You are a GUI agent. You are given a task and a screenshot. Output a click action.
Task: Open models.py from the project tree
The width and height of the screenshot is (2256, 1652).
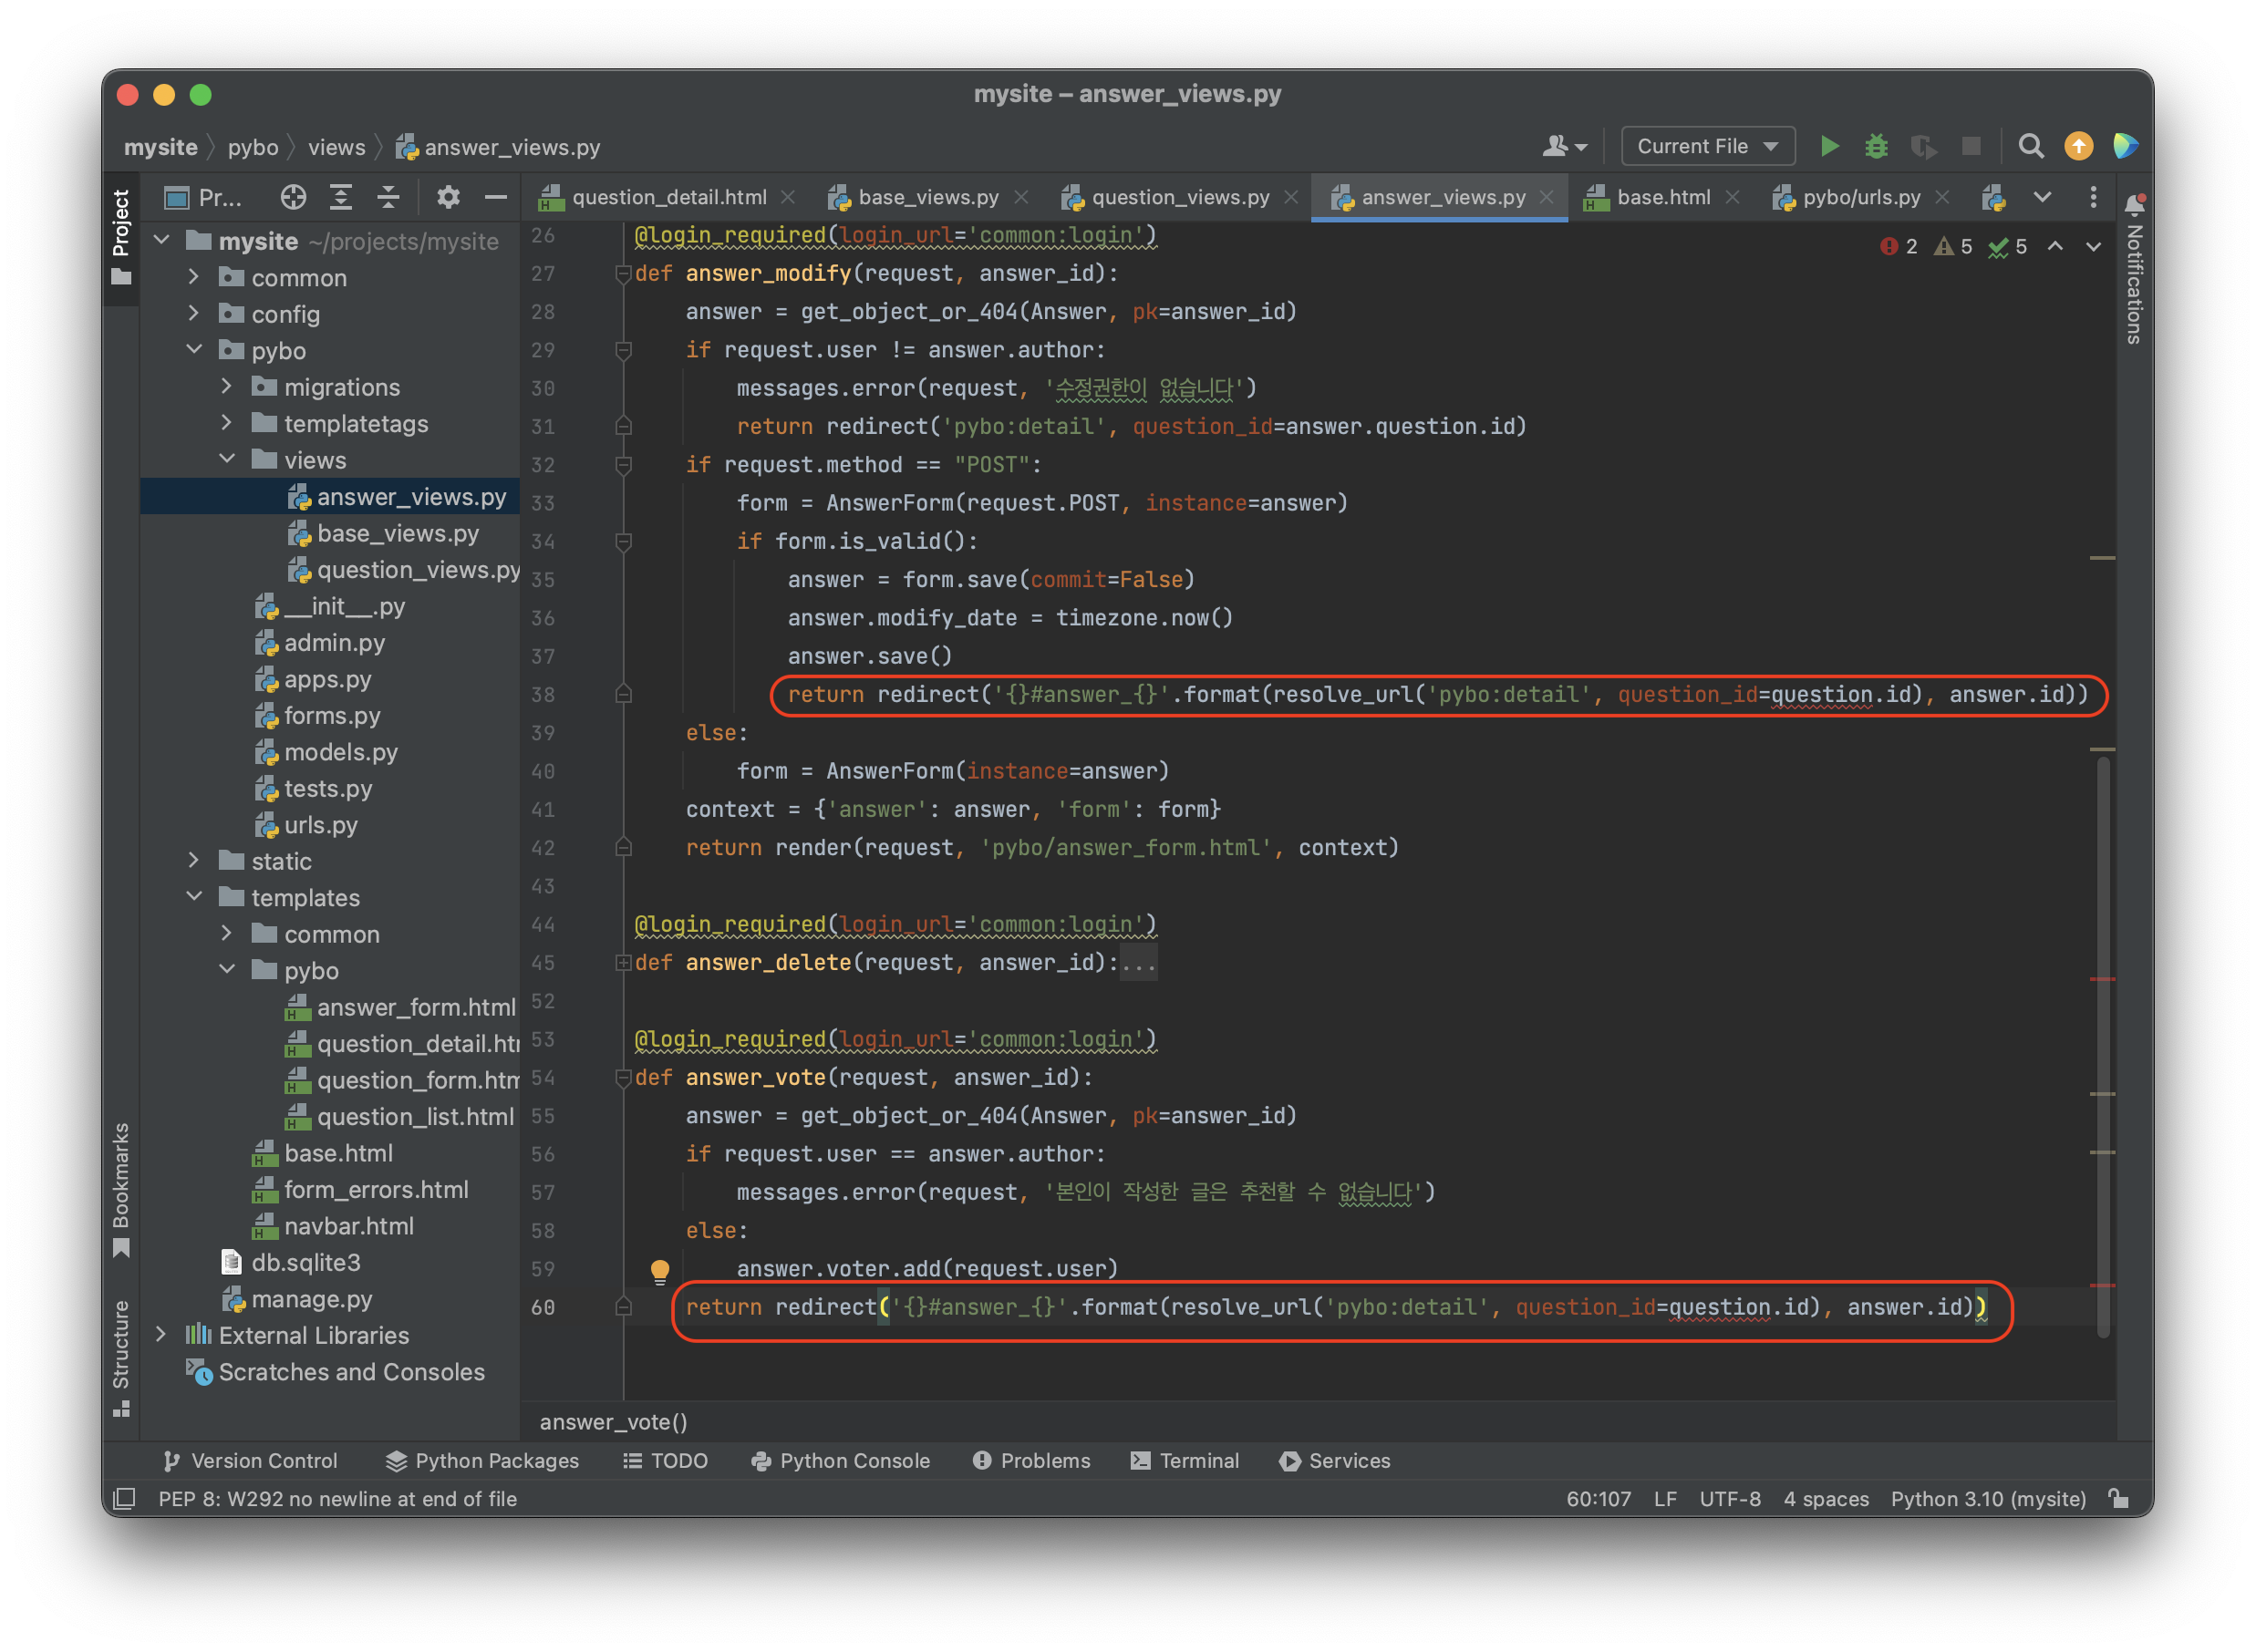click(340, 752)
